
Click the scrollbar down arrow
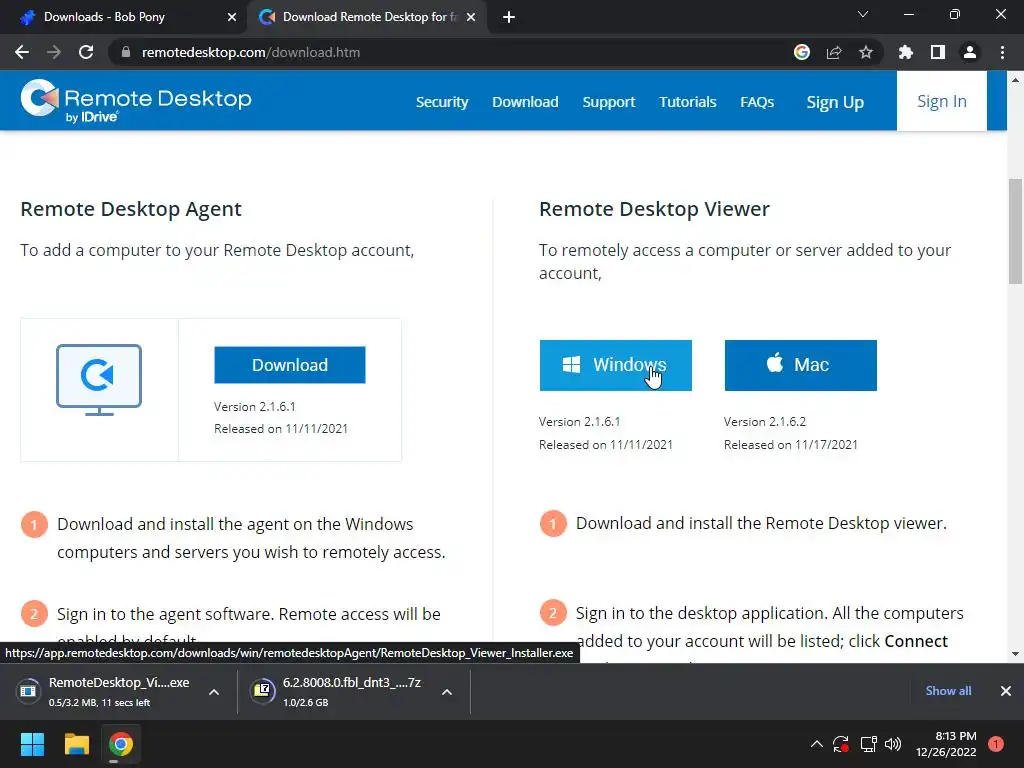[x=1015, y=654]
